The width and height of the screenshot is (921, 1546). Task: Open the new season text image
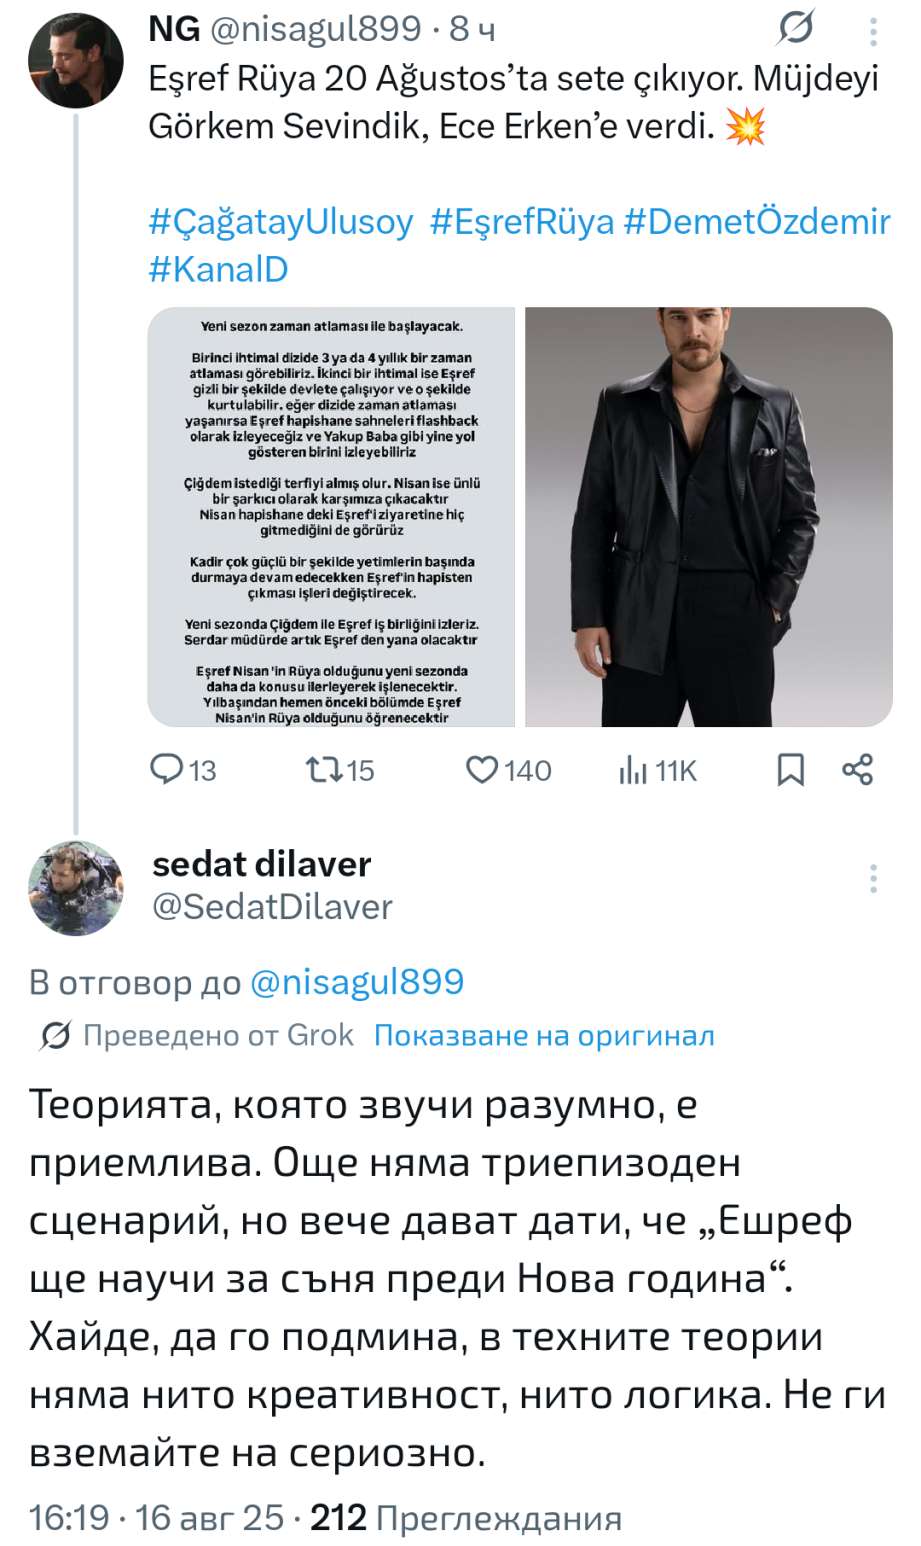pos(331,516)
